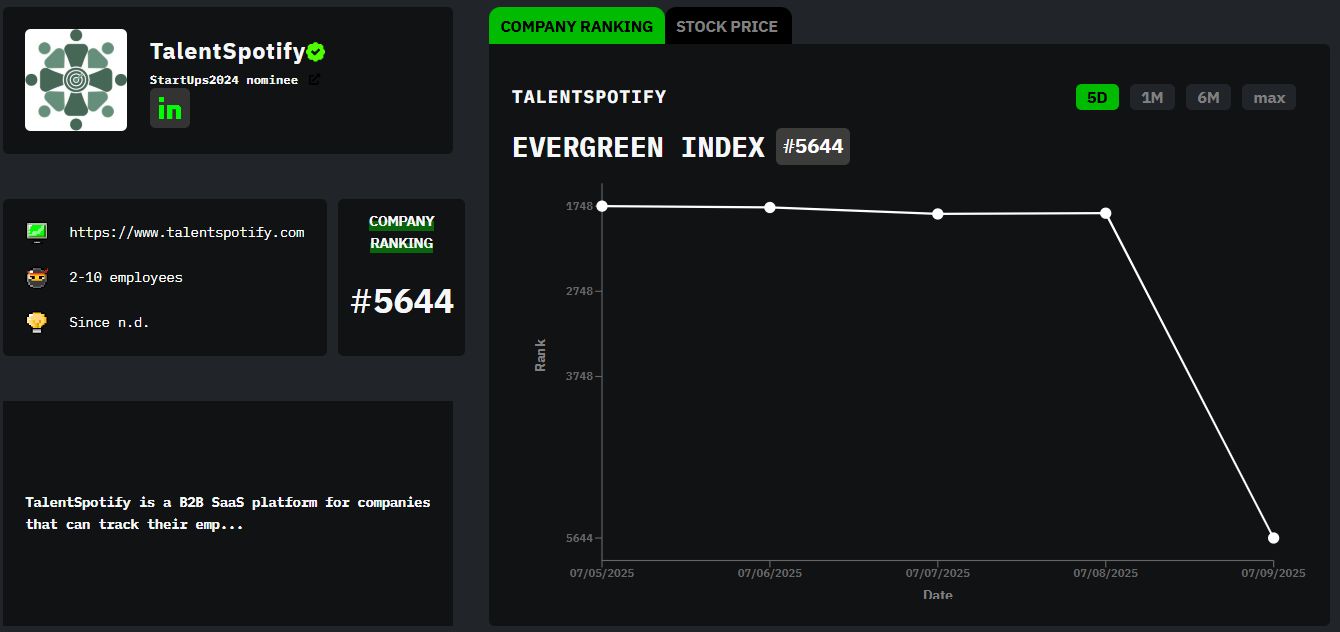Click the Company Ranking label in the rank card
This screenshot has width=1340, height=632.
point(402,232)
